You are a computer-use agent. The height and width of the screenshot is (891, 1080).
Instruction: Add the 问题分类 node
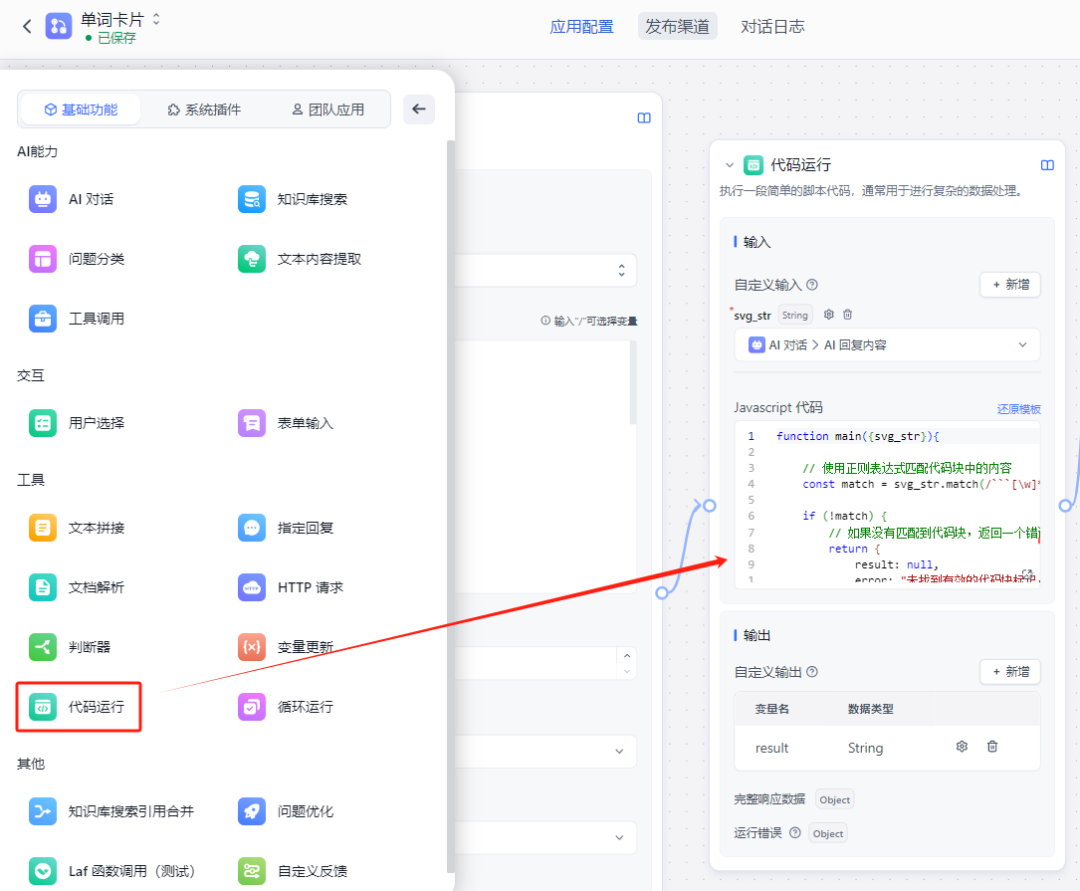click(x=77, y=259)
